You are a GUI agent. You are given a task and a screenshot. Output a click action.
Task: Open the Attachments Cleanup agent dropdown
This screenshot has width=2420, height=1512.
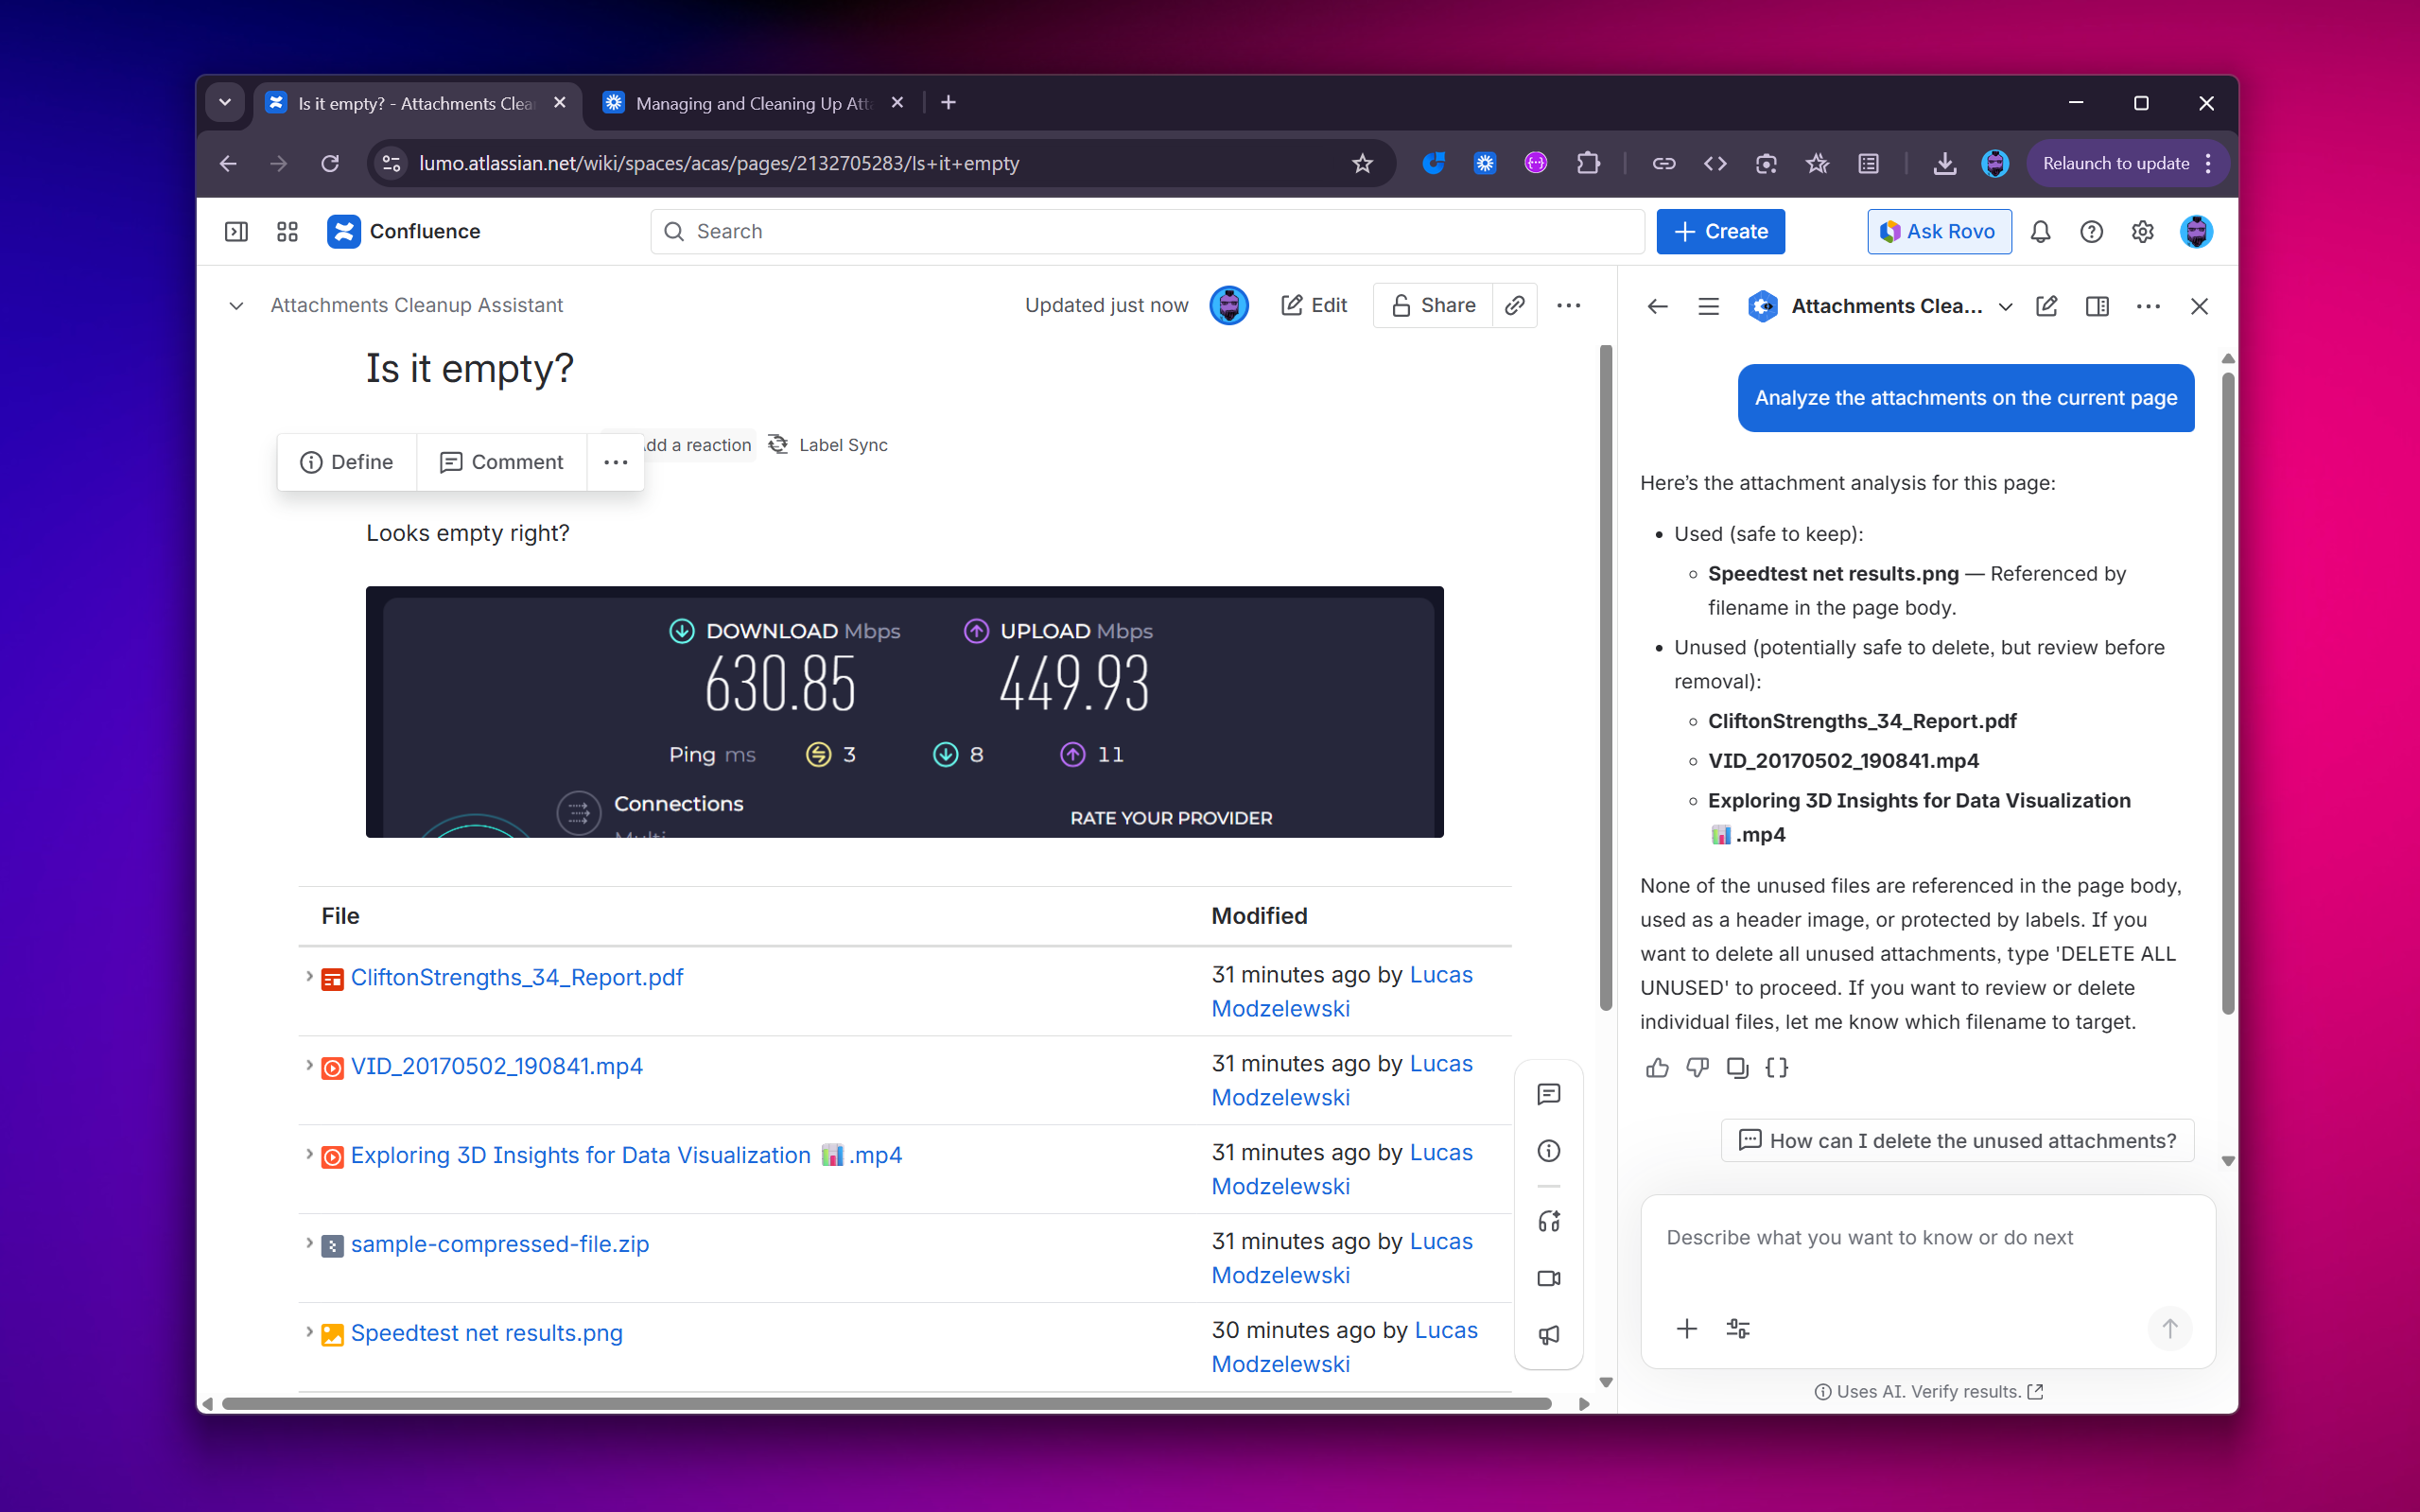(2005, 306)
